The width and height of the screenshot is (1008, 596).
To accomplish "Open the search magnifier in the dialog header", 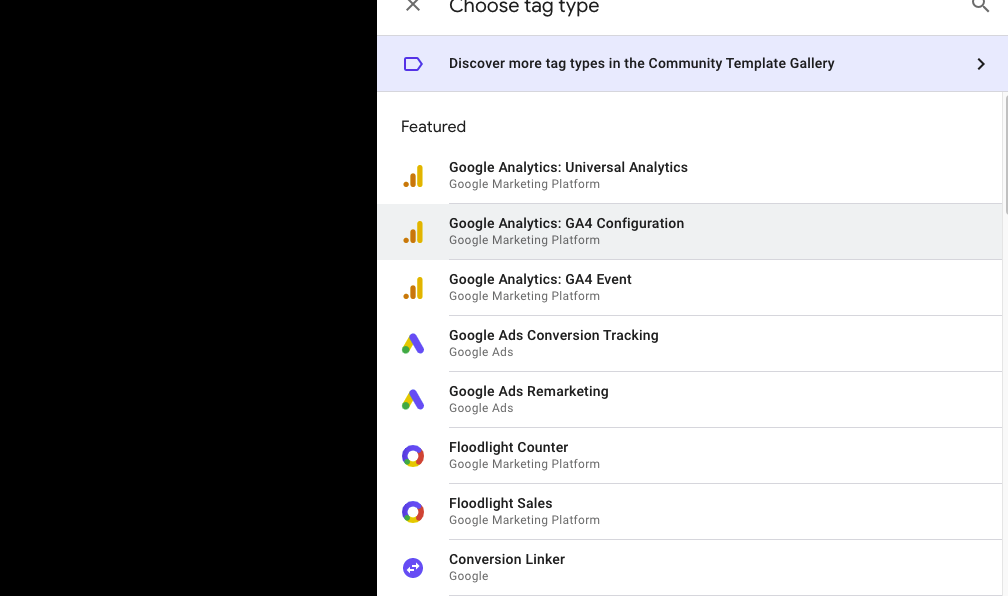I will click(x=980, y=6).
